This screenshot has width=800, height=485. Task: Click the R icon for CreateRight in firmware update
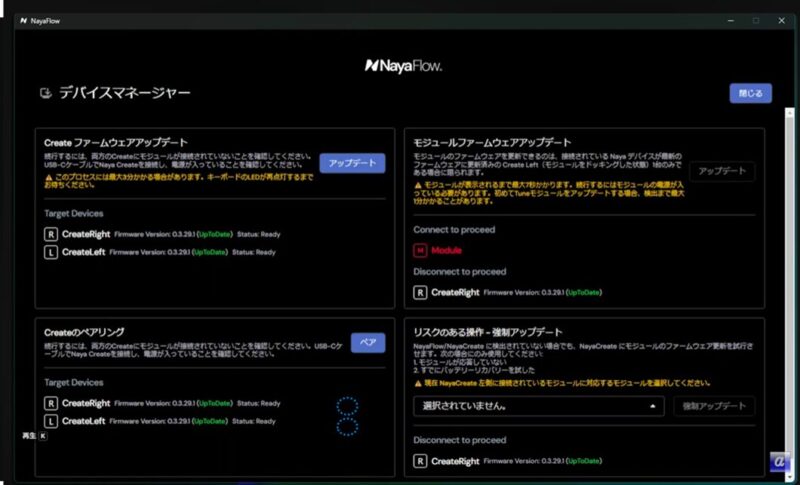tap(50, 234)
